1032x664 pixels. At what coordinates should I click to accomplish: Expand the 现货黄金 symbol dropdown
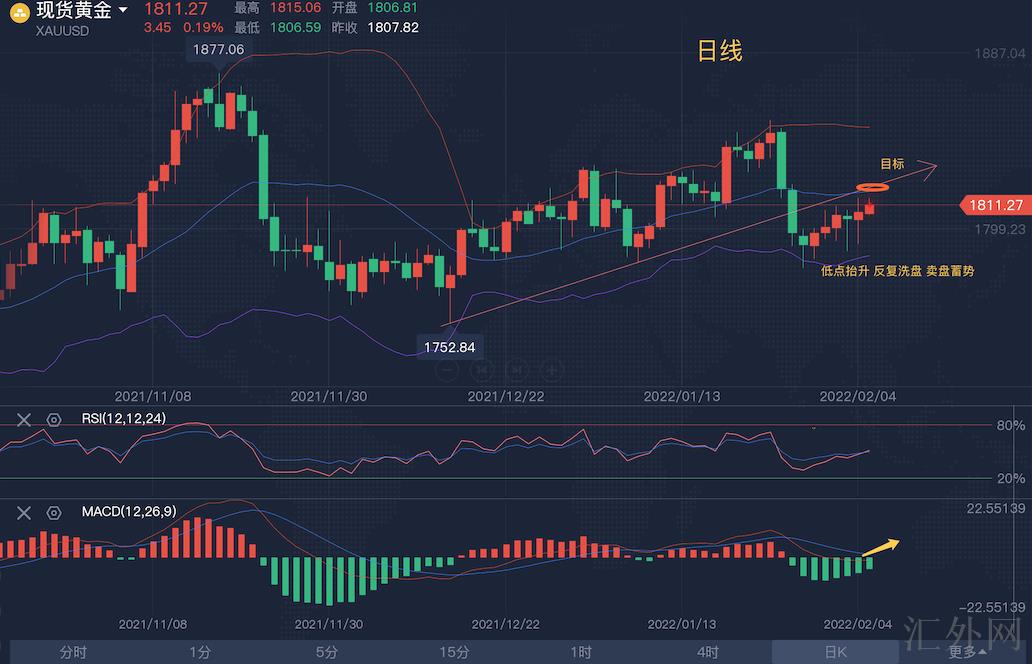[123, 11]
